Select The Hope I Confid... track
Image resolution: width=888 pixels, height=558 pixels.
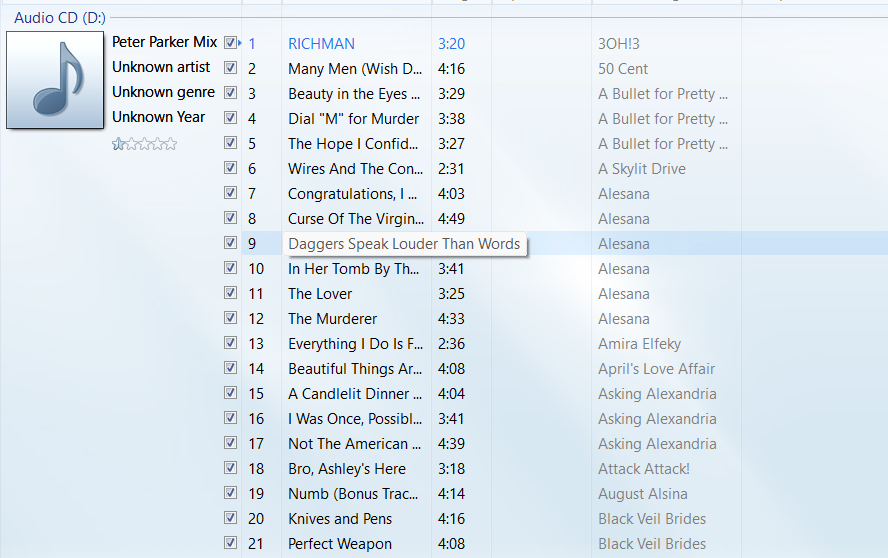pyautogui.click(x=353, y=144)
